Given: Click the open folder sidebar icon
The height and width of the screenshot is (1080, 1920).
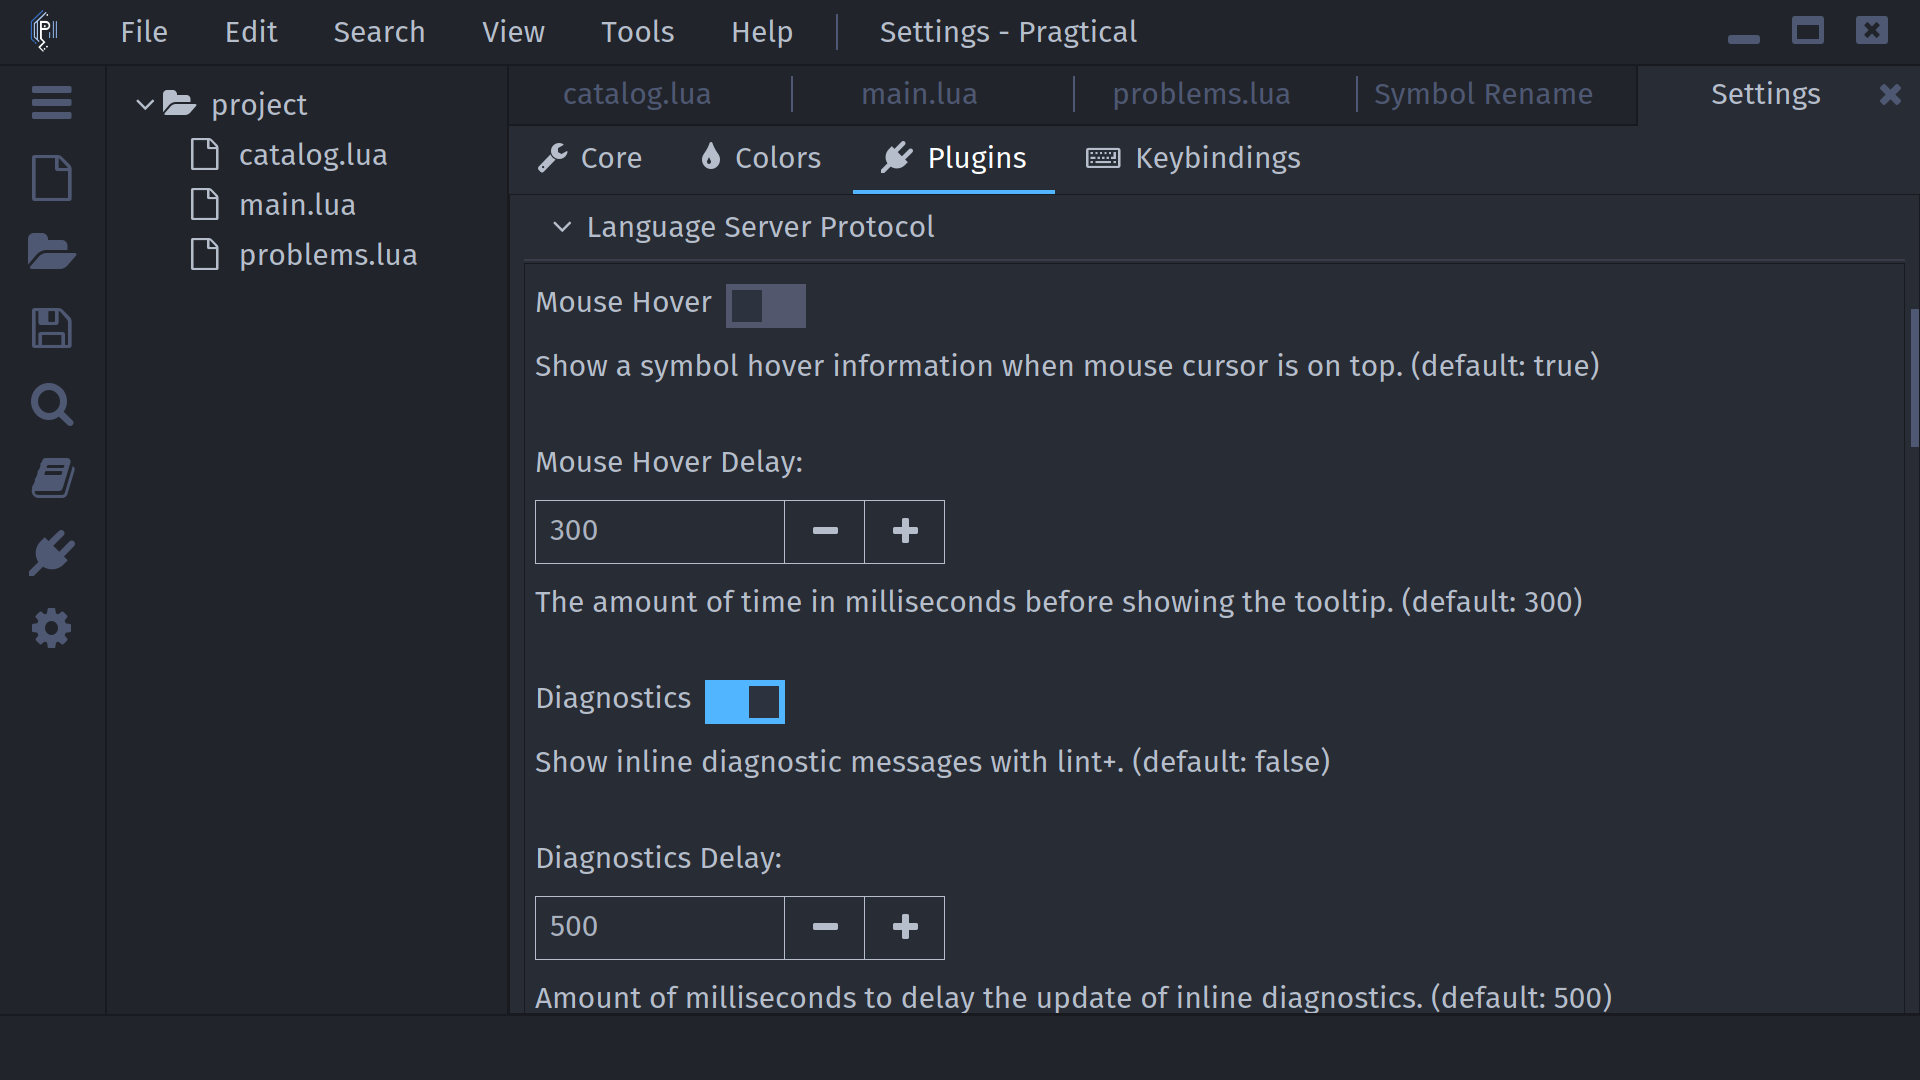Looking at the screenshot, I should click(x=51, y=252).
